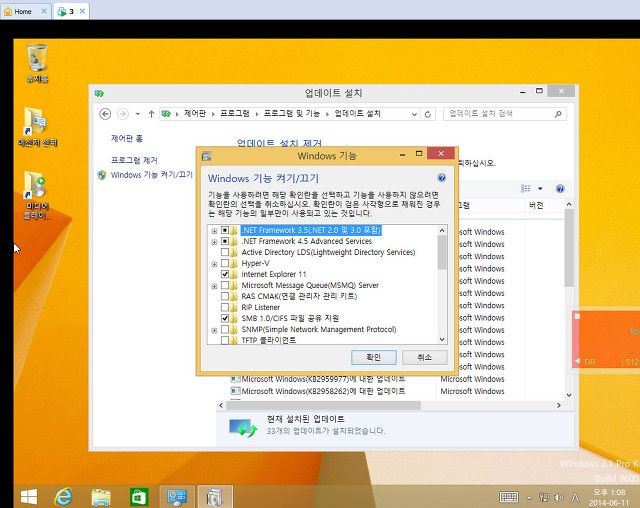Launch Internet Explorer from the taskbar

tap(63, 497)
